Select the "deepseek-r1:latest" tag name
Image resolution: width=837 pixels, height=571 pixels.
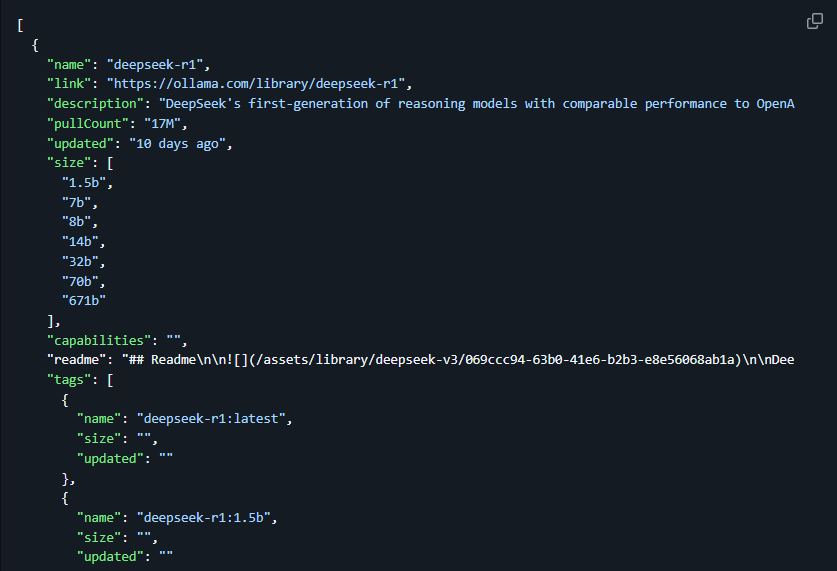(x=211, y=418)
